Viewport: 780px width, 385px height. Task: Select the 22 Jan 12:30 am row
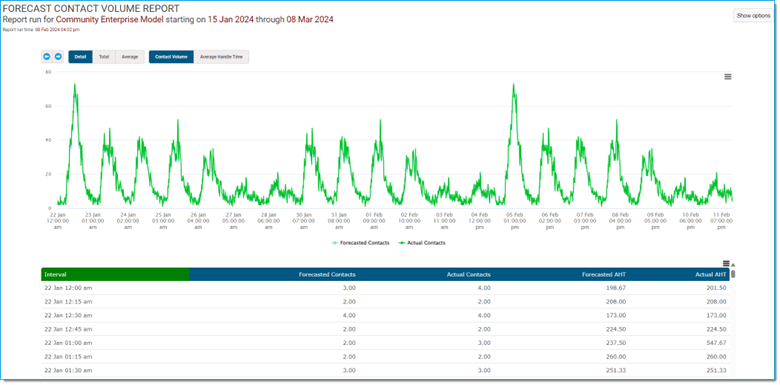[386, 315]
